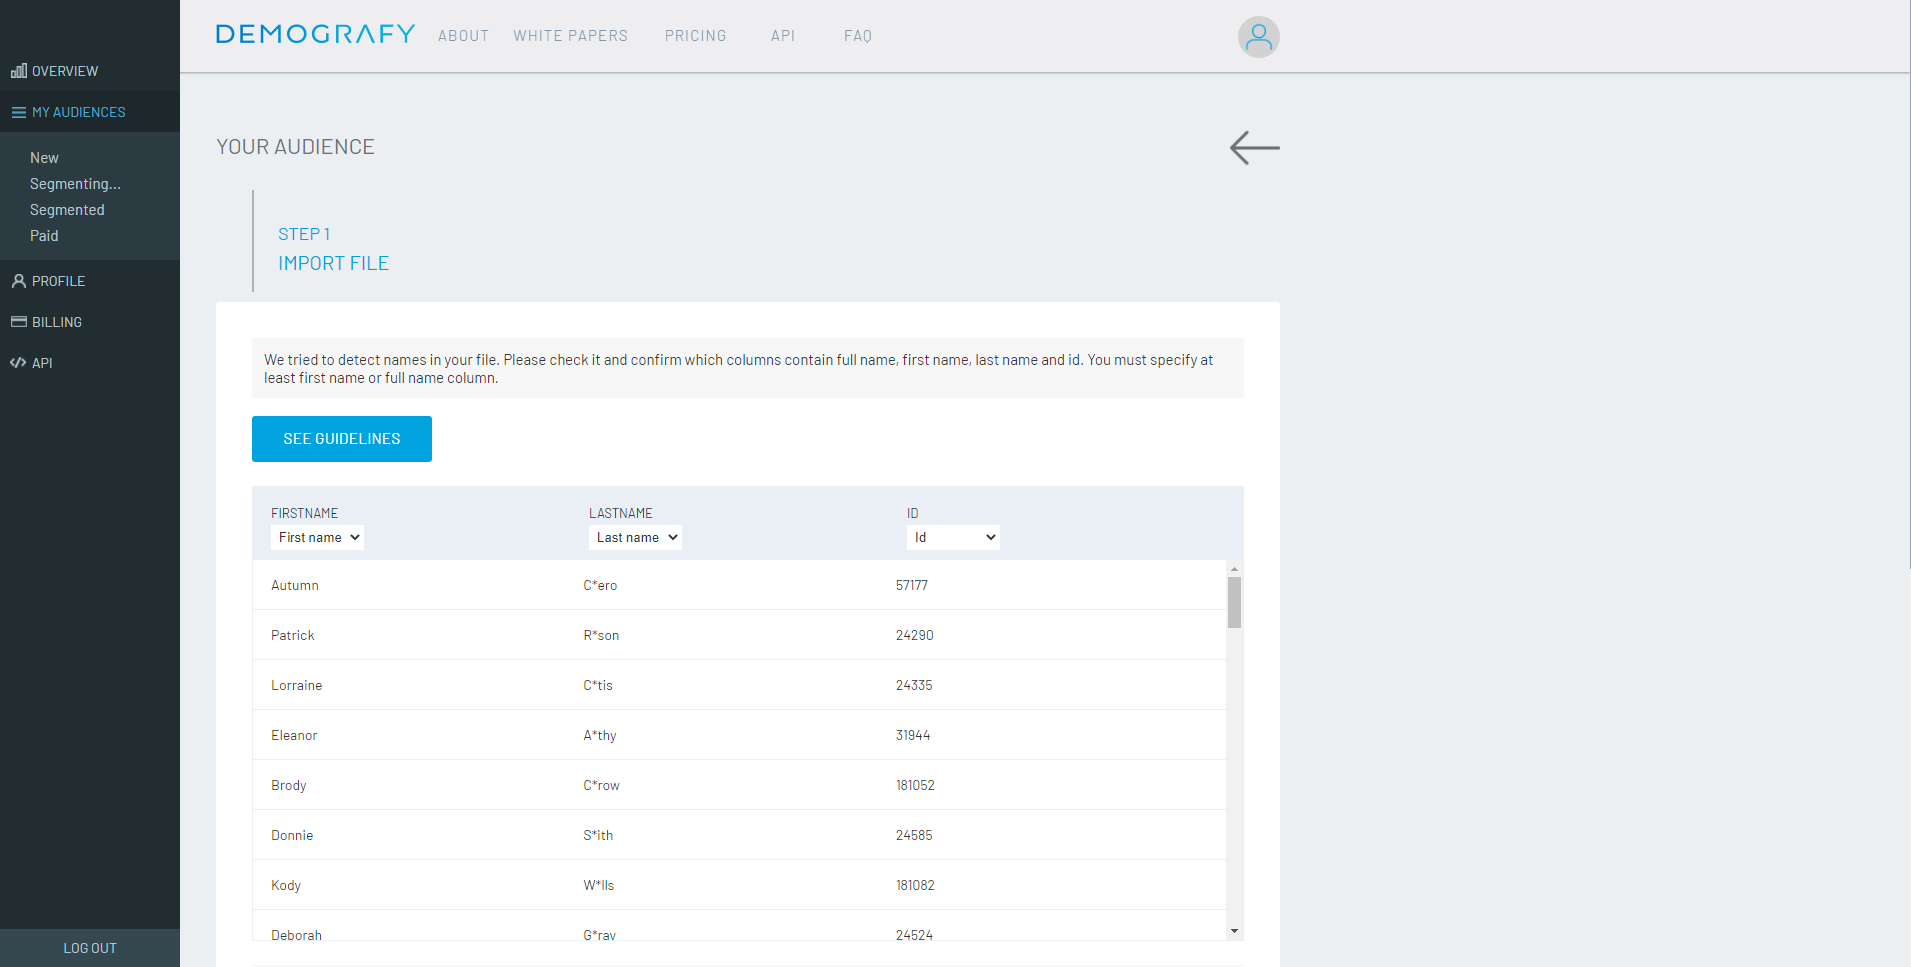Viewport: 1911px width, 967px height.
Task: Click the ID value 31944
Action: (913, 735)
